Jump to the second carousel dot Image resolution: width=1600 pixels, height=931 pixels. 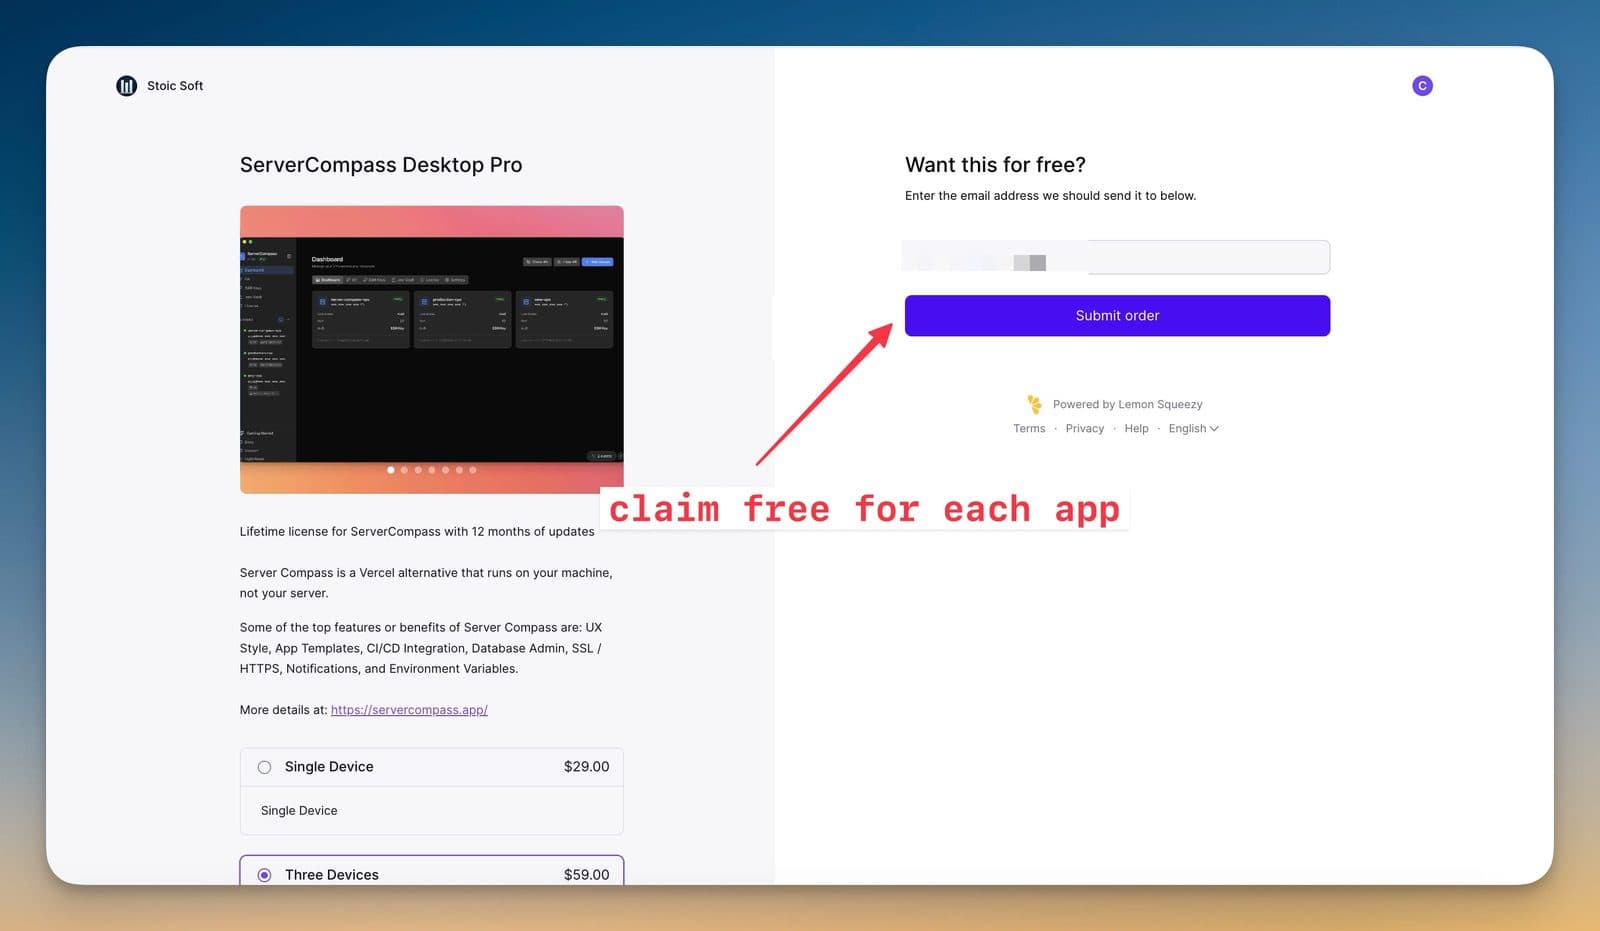tap(404, 470)
